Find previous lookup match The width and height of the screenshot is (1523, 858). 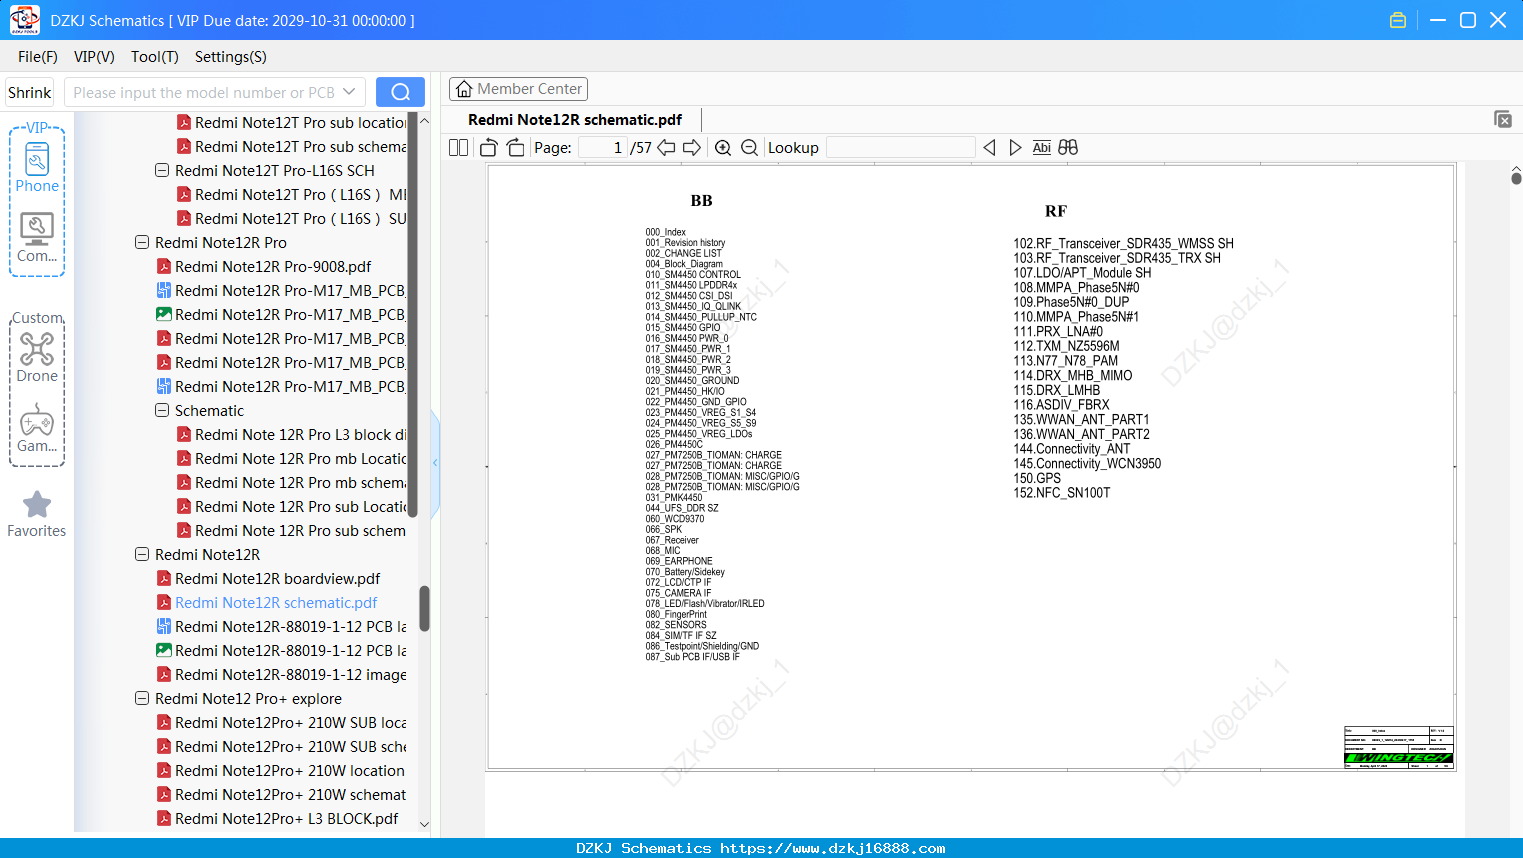pyautogui.click(x=989, y=148)
